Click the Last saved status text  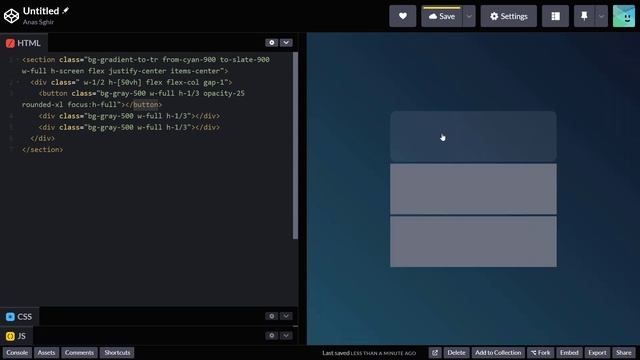[x=369, y=353]
